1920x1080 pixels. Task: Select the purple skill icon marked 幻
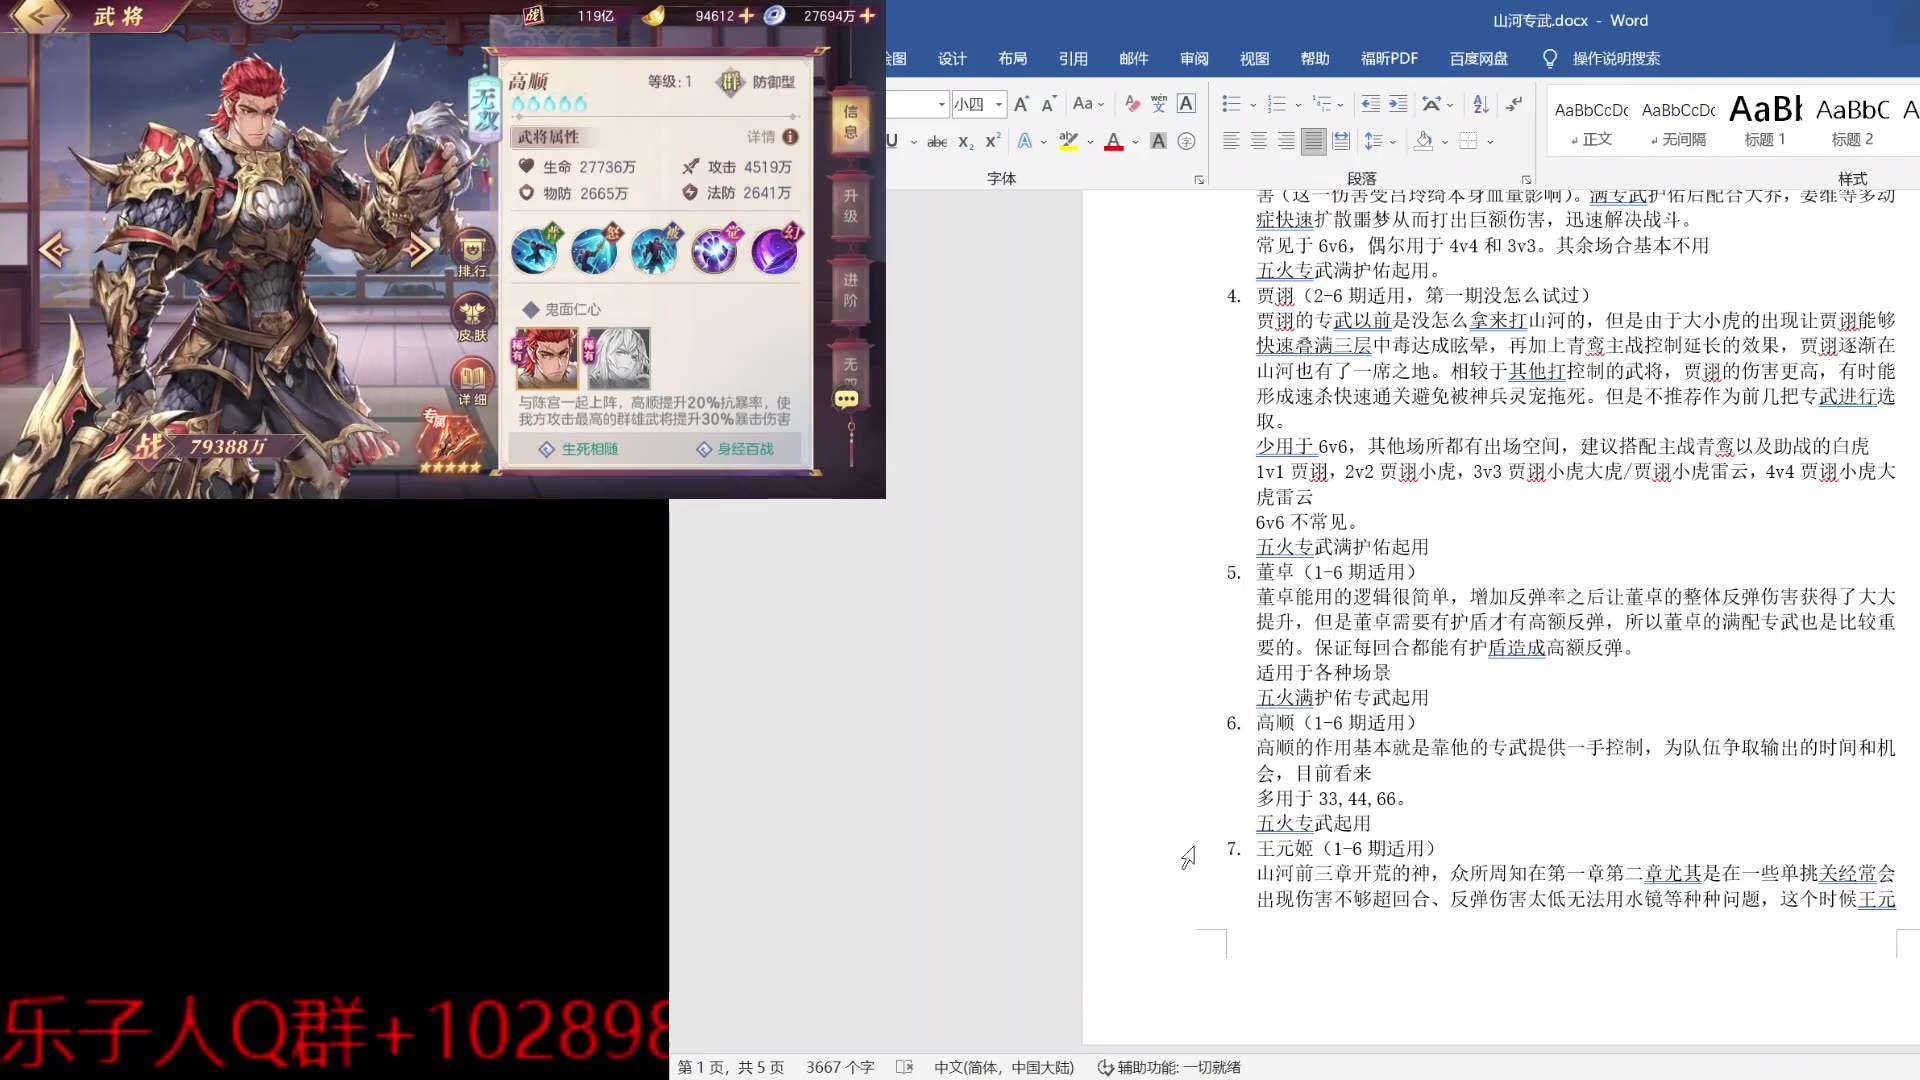click(776, 249)
